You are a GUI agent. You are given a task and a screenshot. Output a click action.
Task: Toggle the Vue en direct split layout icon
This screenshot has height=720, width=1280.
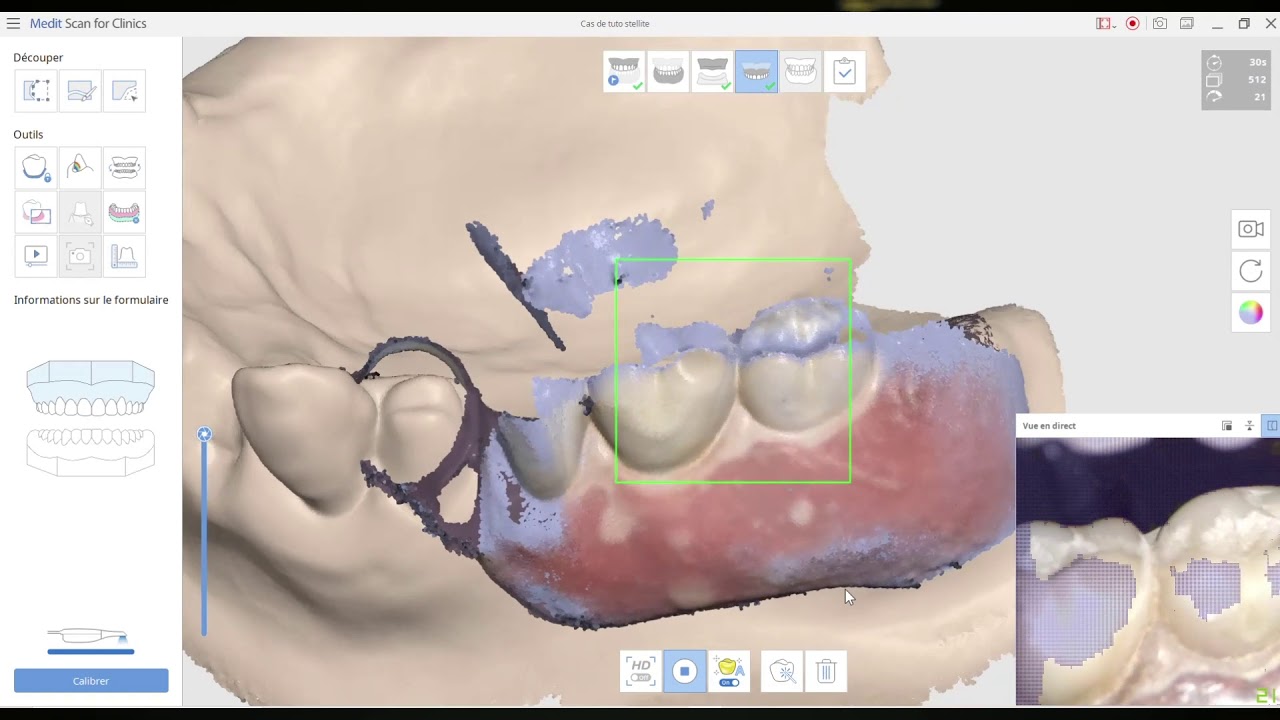pos(1272,426)
